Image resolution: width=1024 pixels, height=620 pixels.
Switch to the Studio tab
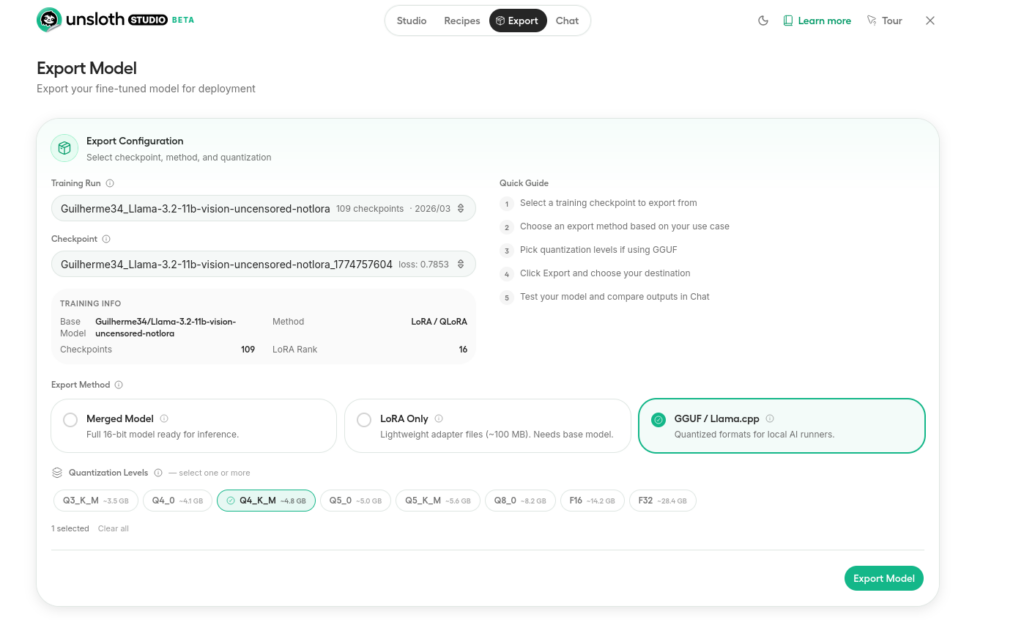(411, 21)
